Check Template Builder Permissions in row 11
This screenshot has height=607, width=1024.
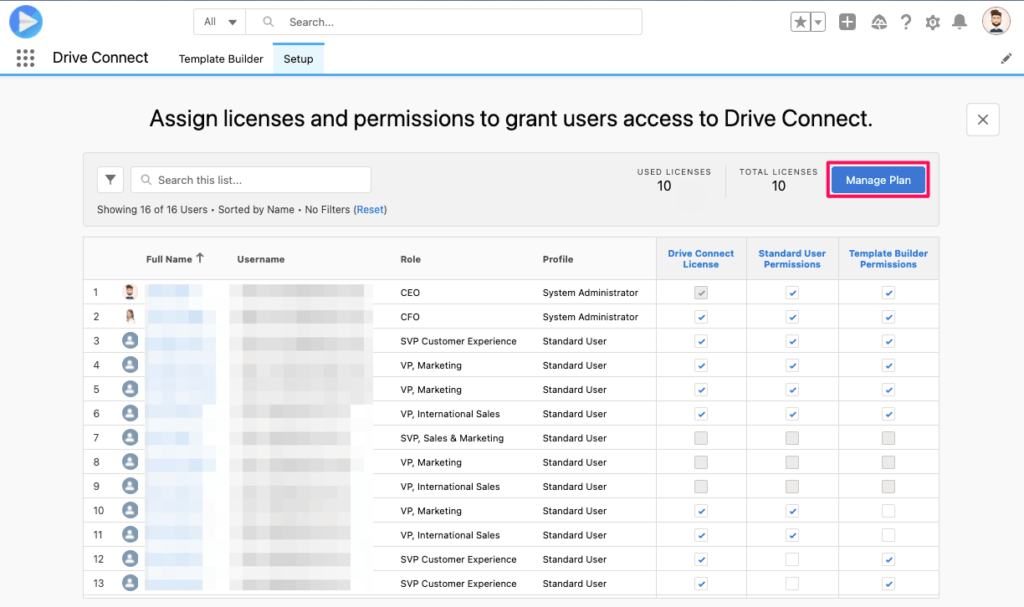[x=888, y=535]
